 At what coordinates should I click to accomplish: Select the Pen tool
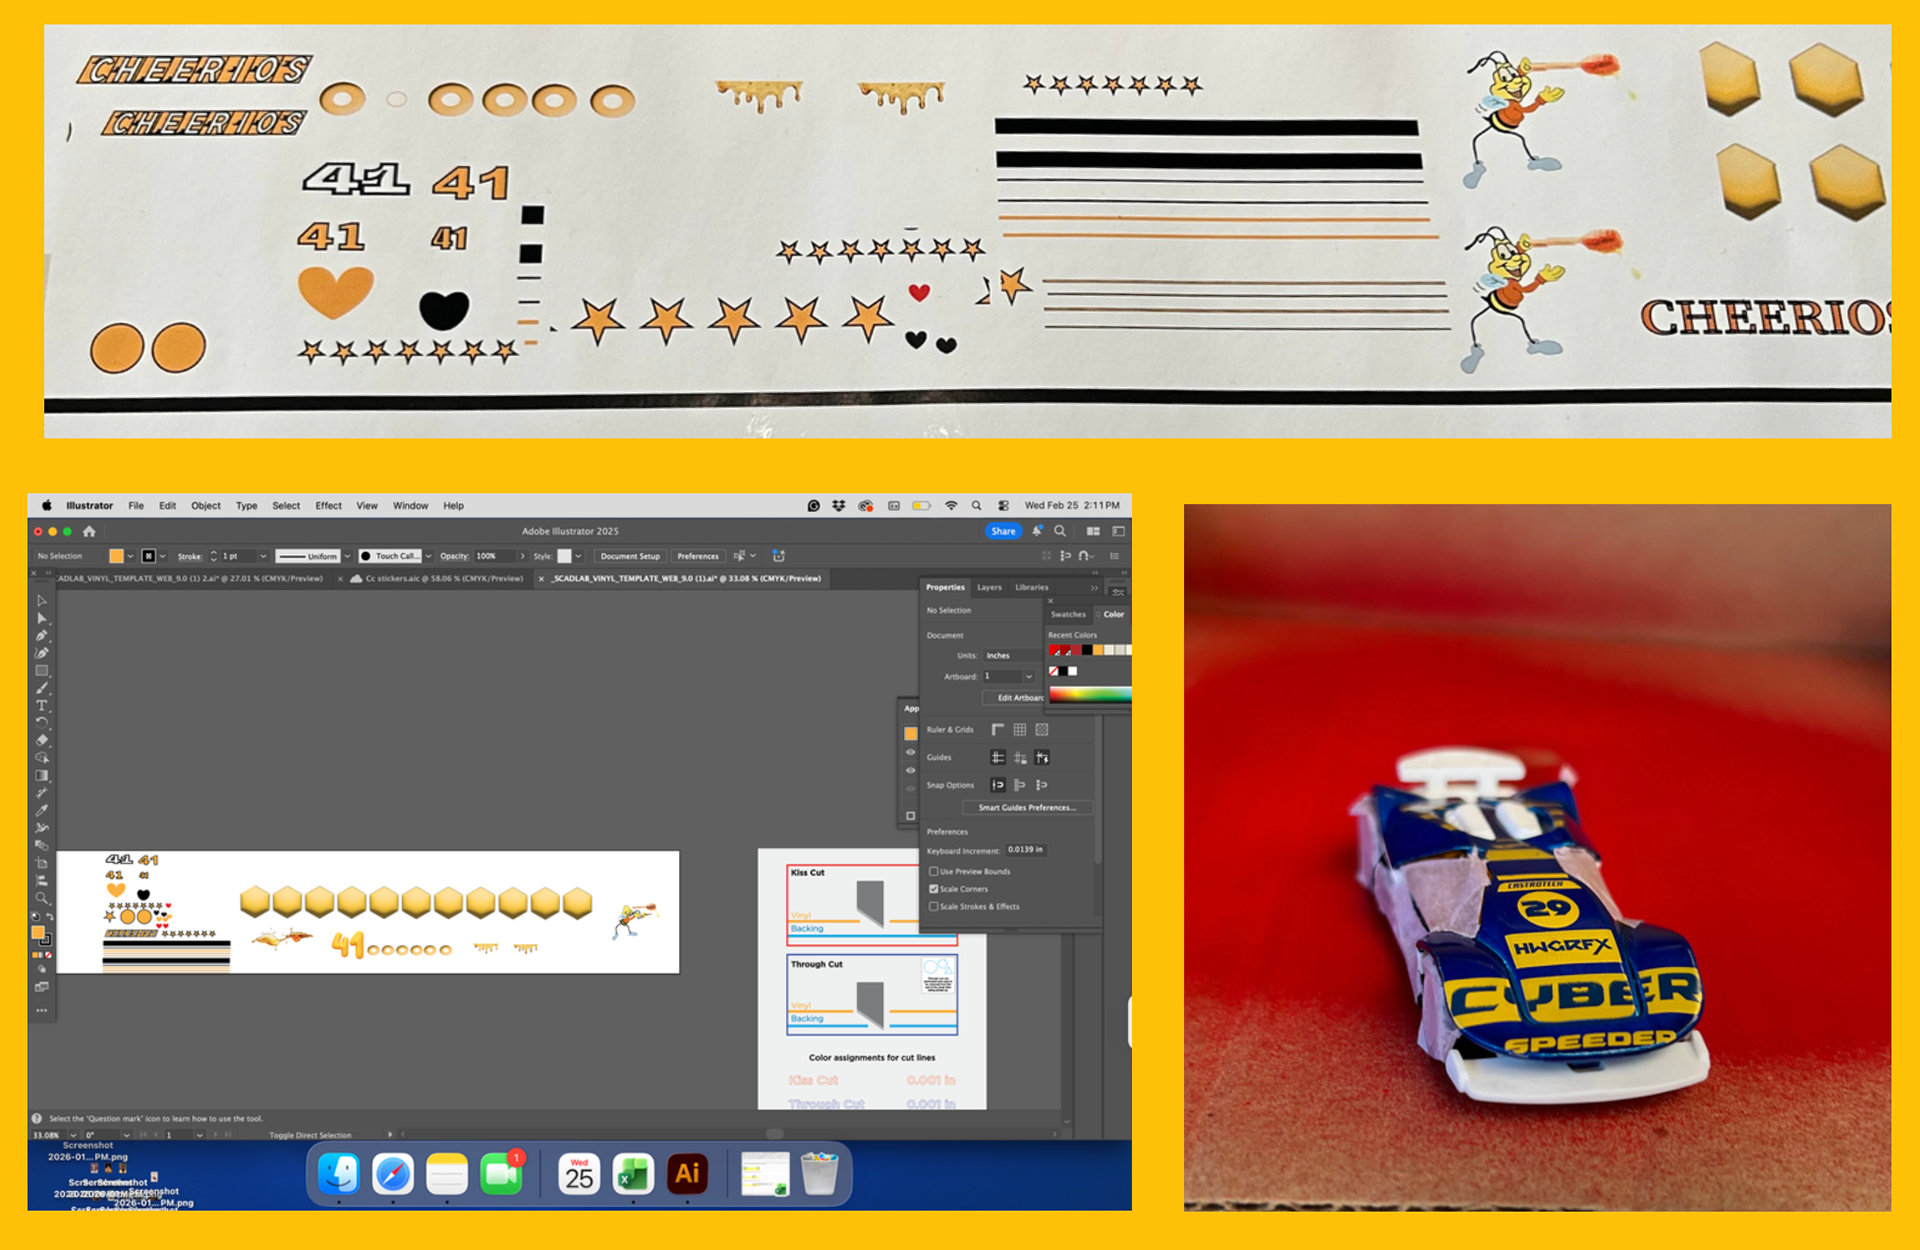42,636
